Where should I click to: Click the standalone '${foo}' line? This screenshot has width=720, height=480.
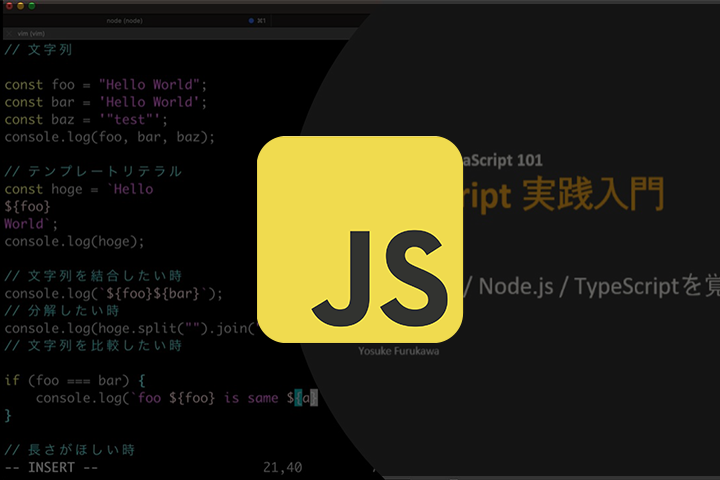pos(27,207)
